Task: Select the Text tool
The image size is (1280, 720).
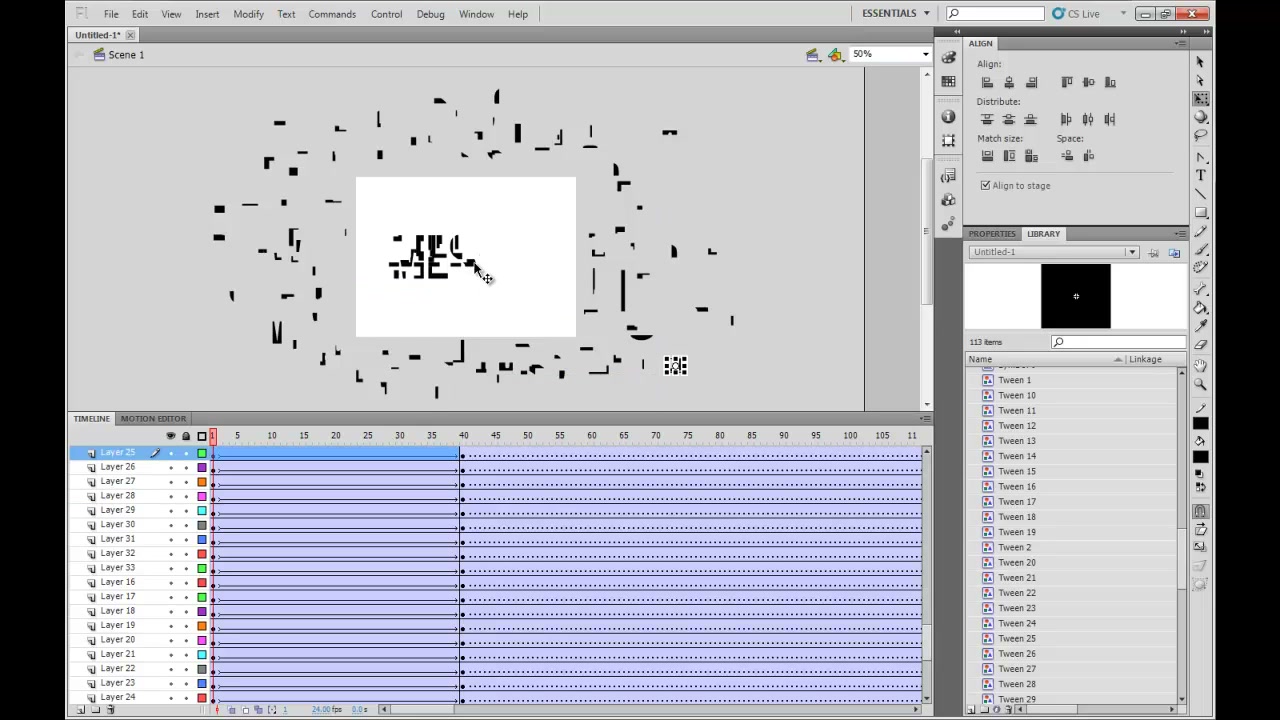Action: click(1201, 175)
